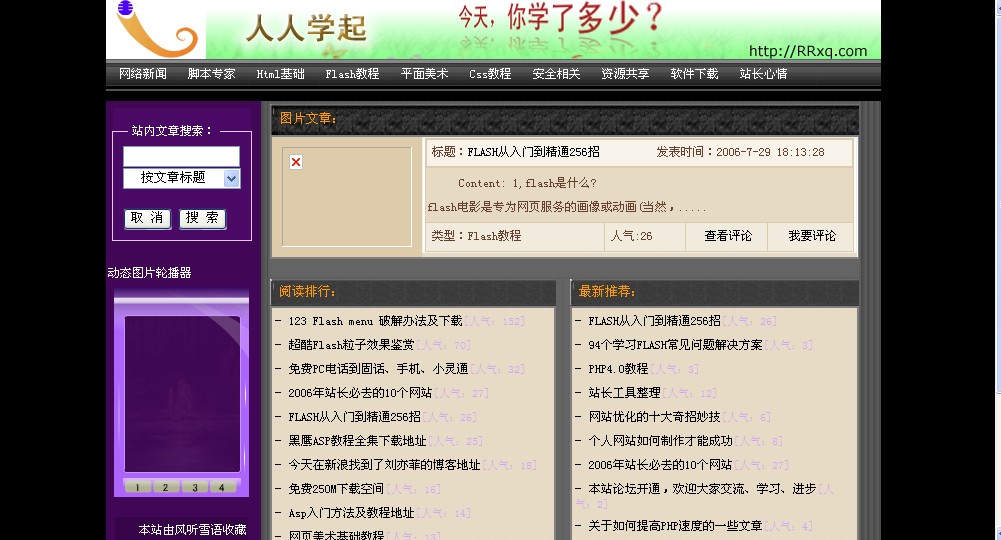The image size is (1001, 540).
Task: Open 站长心情 navigation item
Action: 763,74
